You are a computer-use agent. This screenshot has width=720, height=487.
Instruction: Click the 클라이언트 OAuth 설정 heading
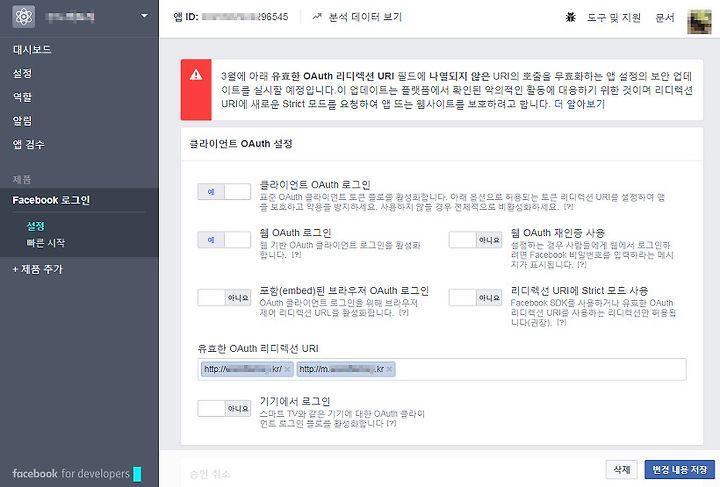click(x=241, y=144)
